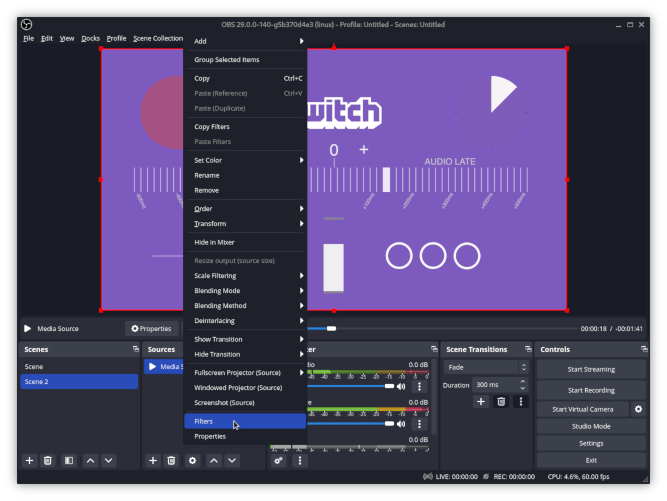The width and height of the screenshot is (667, 501).
Task: Open transition properties three-dot menu
Action: tap(521, 401)
